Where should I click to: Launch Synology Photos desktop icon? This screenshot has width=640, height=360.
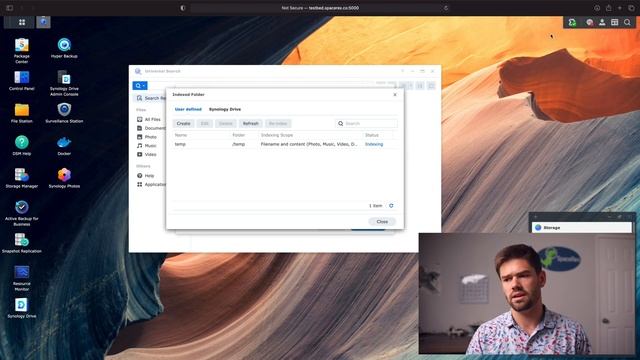tap(64, 178)
